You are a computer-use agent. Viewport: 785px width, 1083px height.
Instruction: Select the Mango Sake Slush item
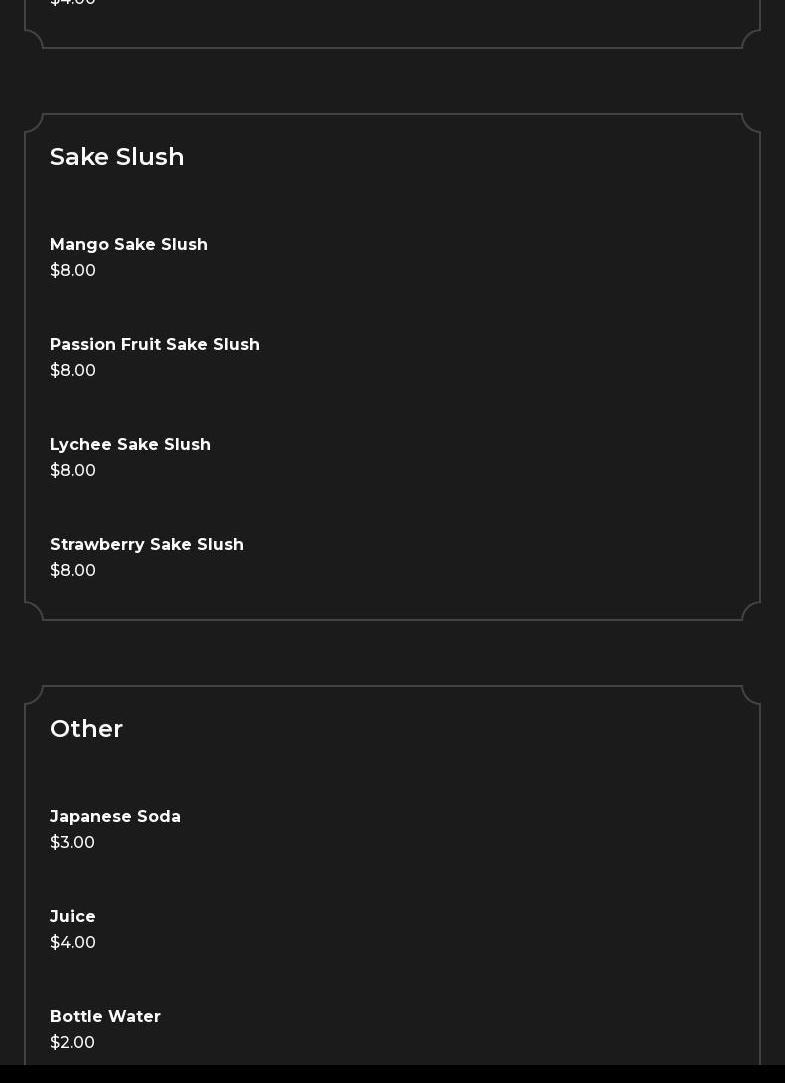[x=128, y=245]
